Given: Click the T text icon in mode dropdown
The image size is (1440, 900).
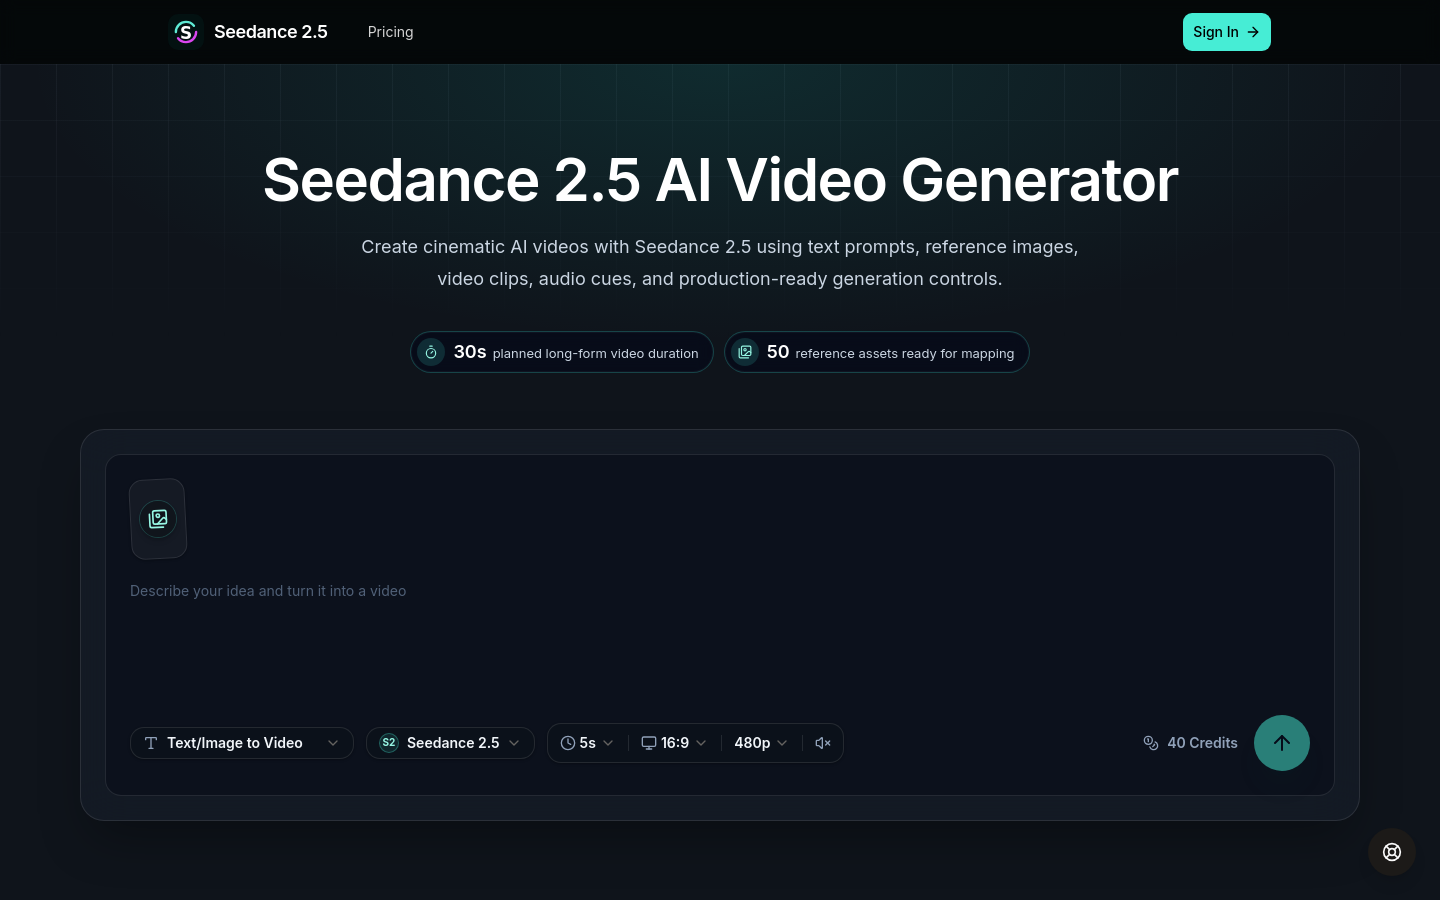Looking at the screenshot, I should (151, 743).
